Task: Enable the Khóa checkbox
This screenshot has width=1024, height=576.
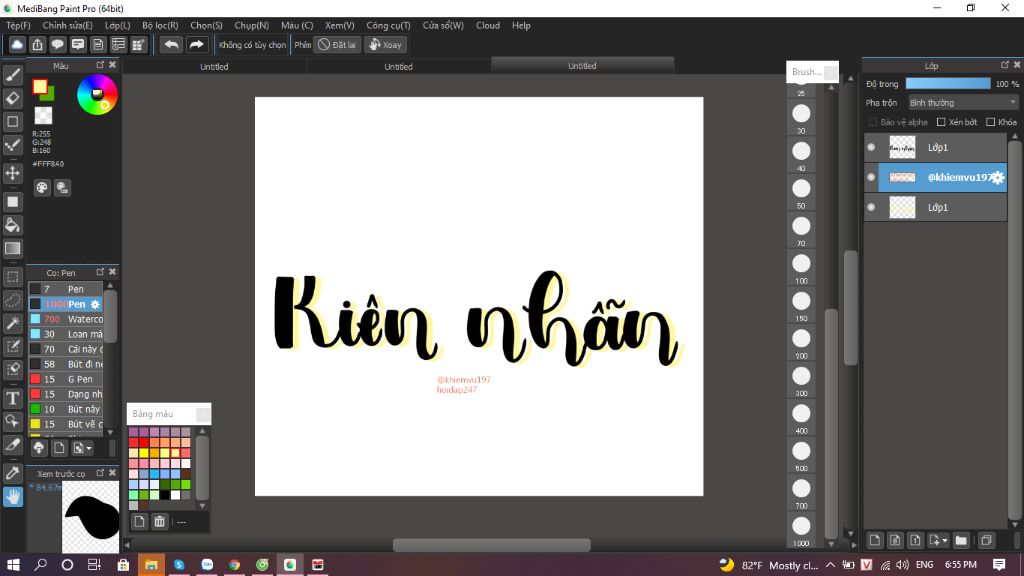Action: tap(991, 122)
